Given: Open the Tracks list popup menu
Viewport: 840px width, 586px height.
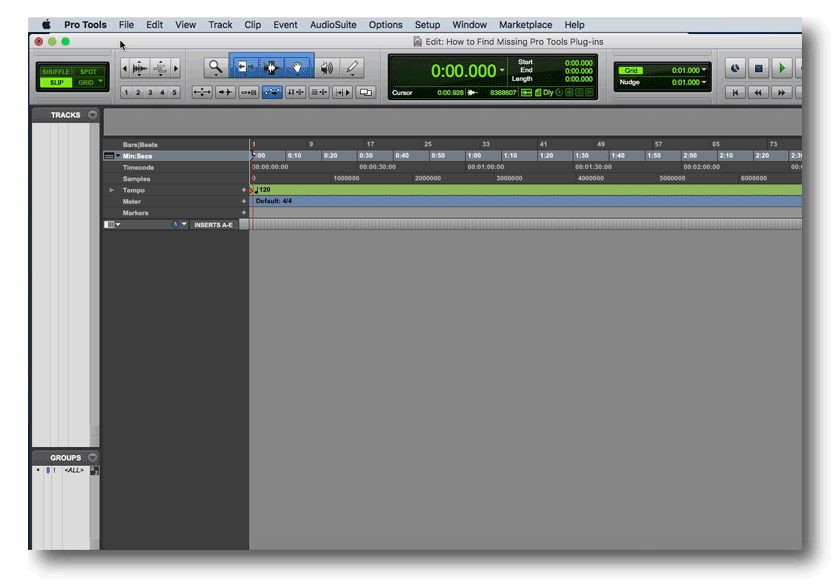Looking at the screenshot, I should tap(92, 115).
